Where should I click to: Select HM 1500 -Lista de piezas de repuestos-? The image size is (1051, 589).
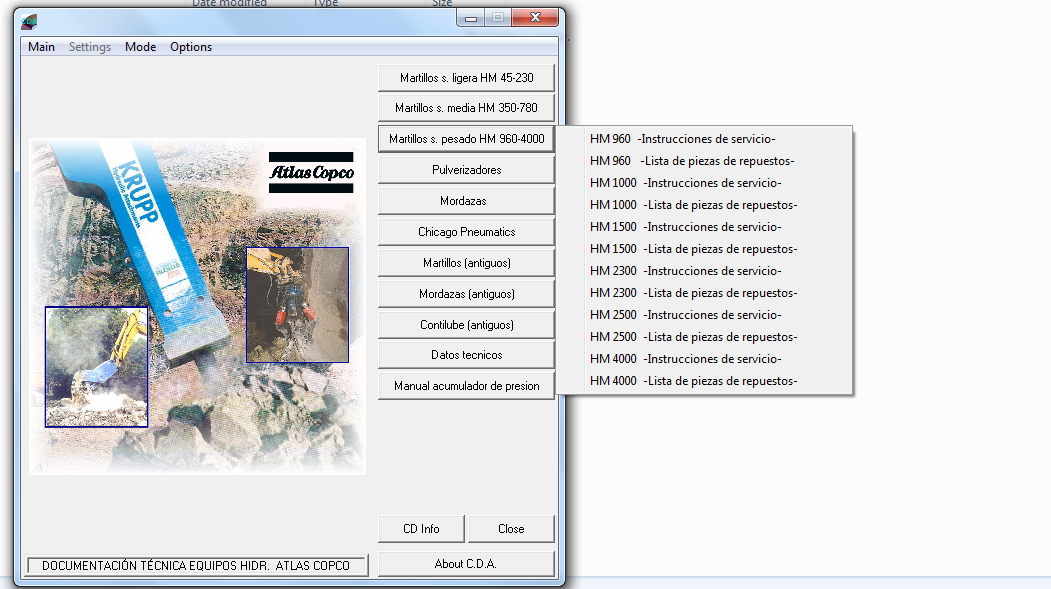[704, 249]
